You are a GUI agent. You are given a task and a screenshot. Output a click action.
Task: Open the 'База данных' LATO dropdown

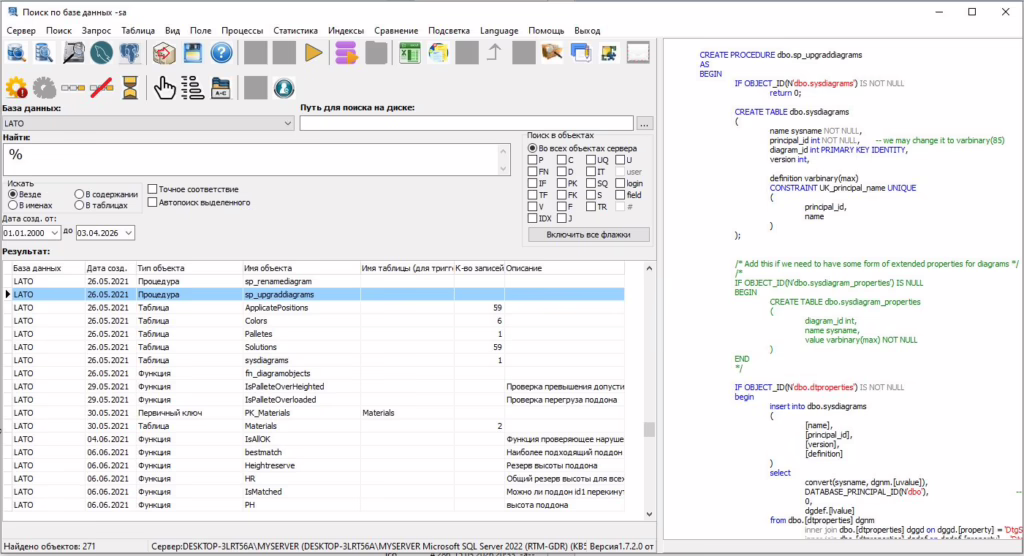pos(287,123)
